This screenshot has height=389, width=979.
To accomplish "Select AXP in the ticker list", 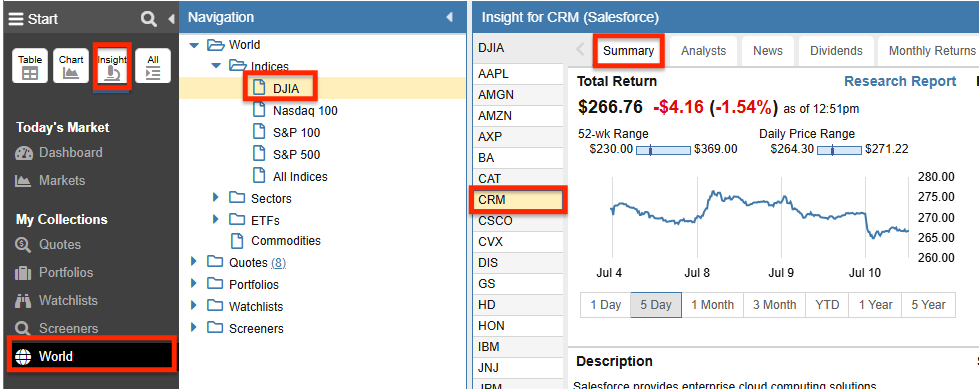I will pyautogui.click(x=518, y=137).
